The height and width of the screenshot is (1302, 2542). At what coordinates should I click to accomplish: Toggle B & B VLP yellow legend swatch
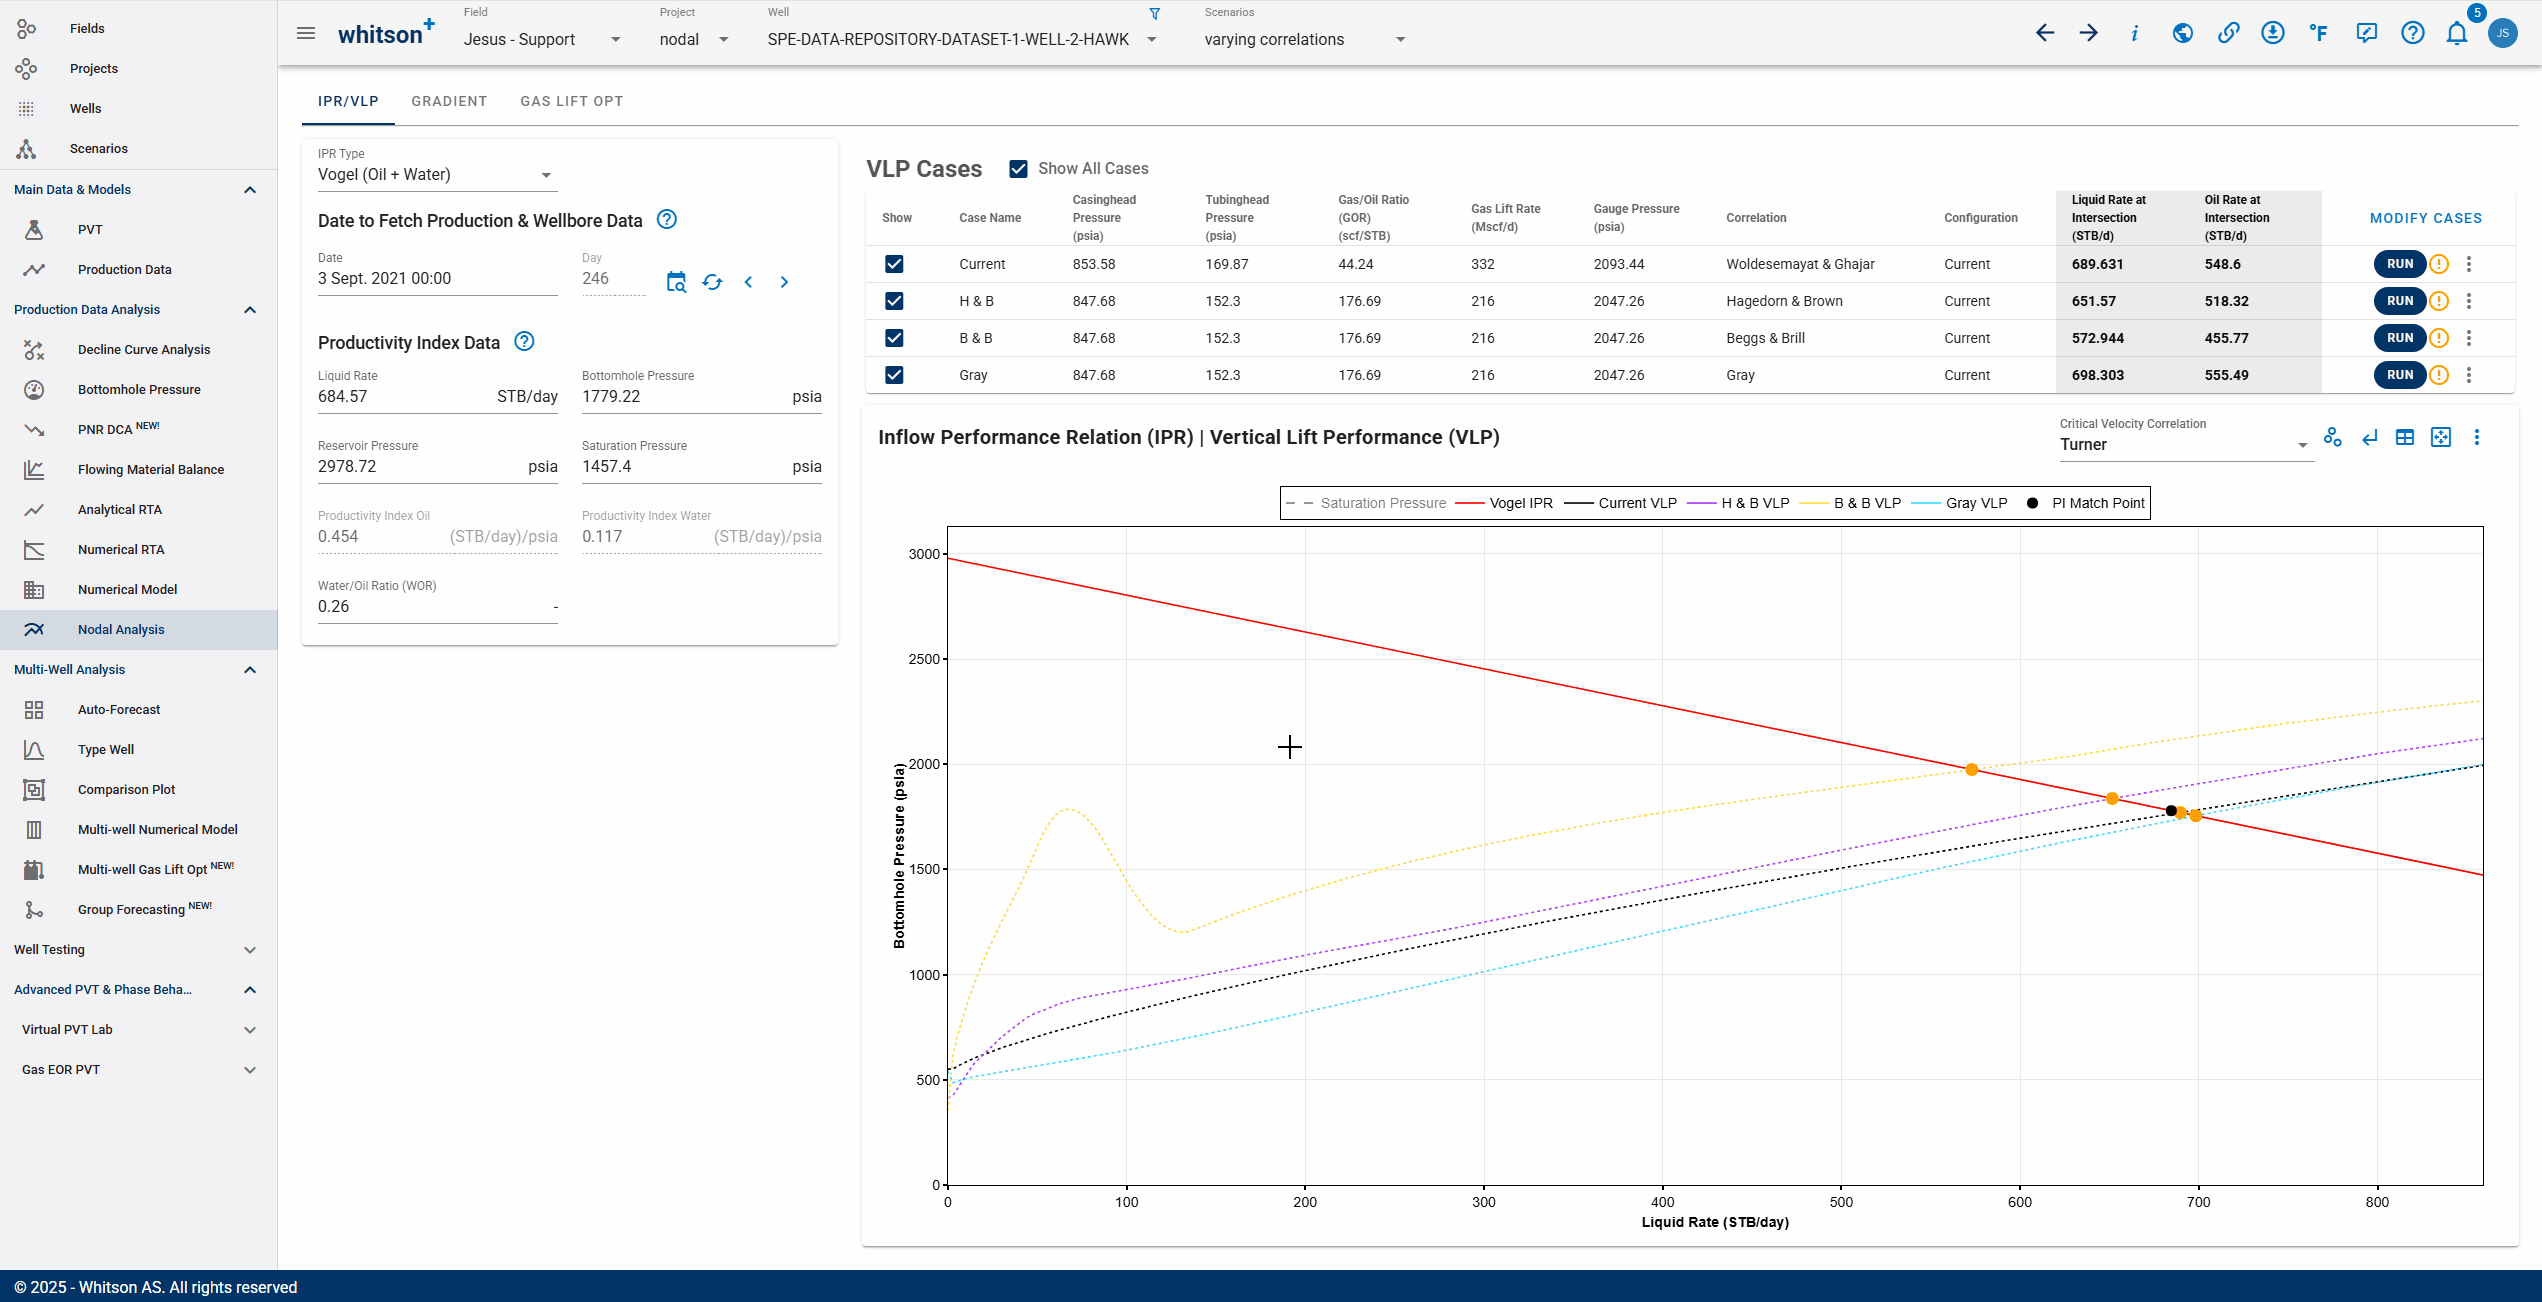click(x=1814, y=503)
